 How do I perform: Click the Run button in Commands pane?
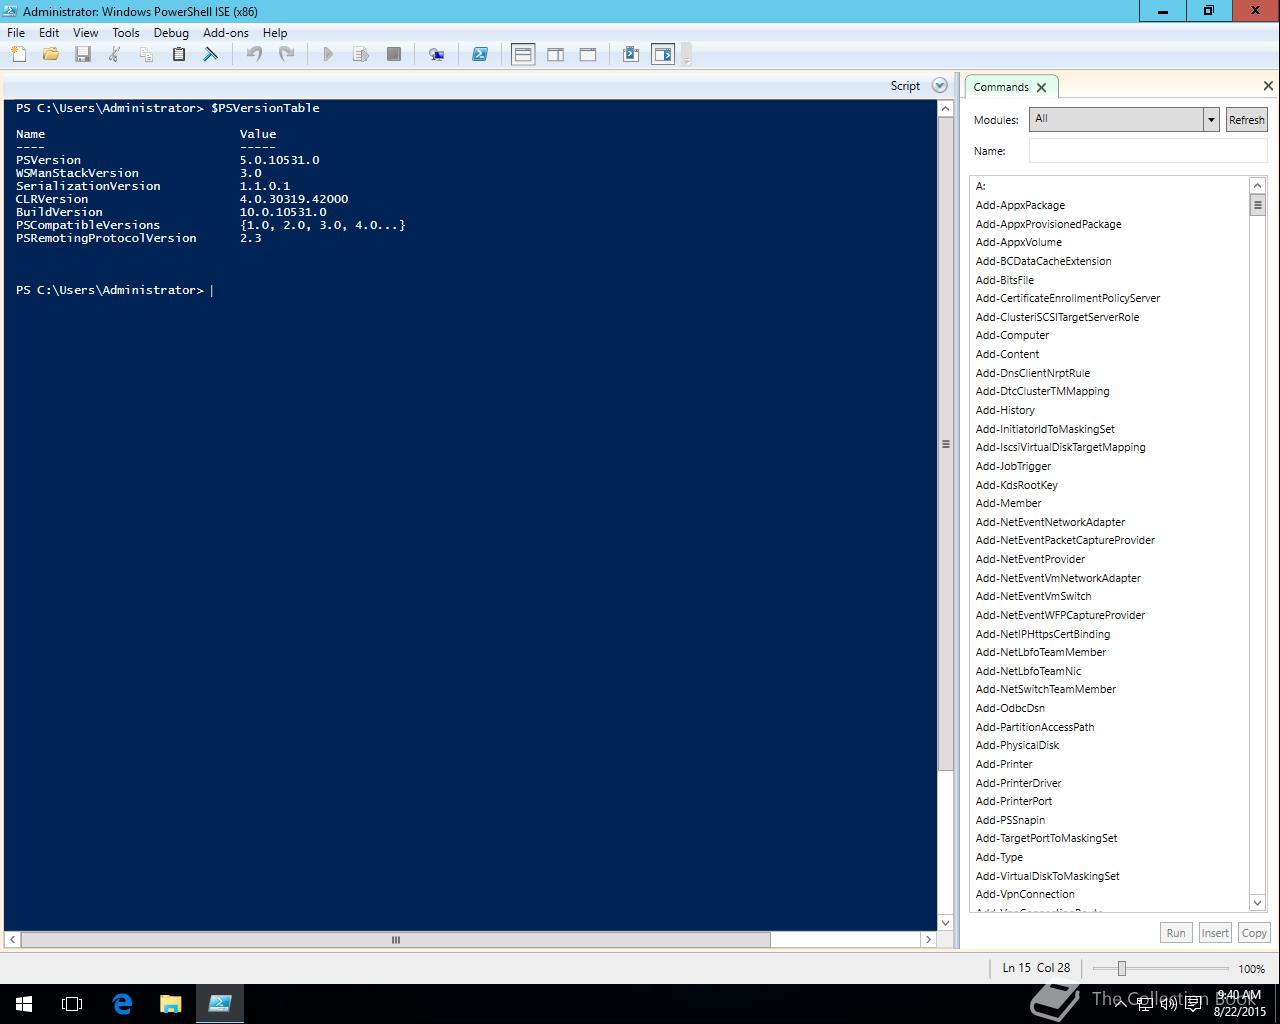tap(1176, 933)
